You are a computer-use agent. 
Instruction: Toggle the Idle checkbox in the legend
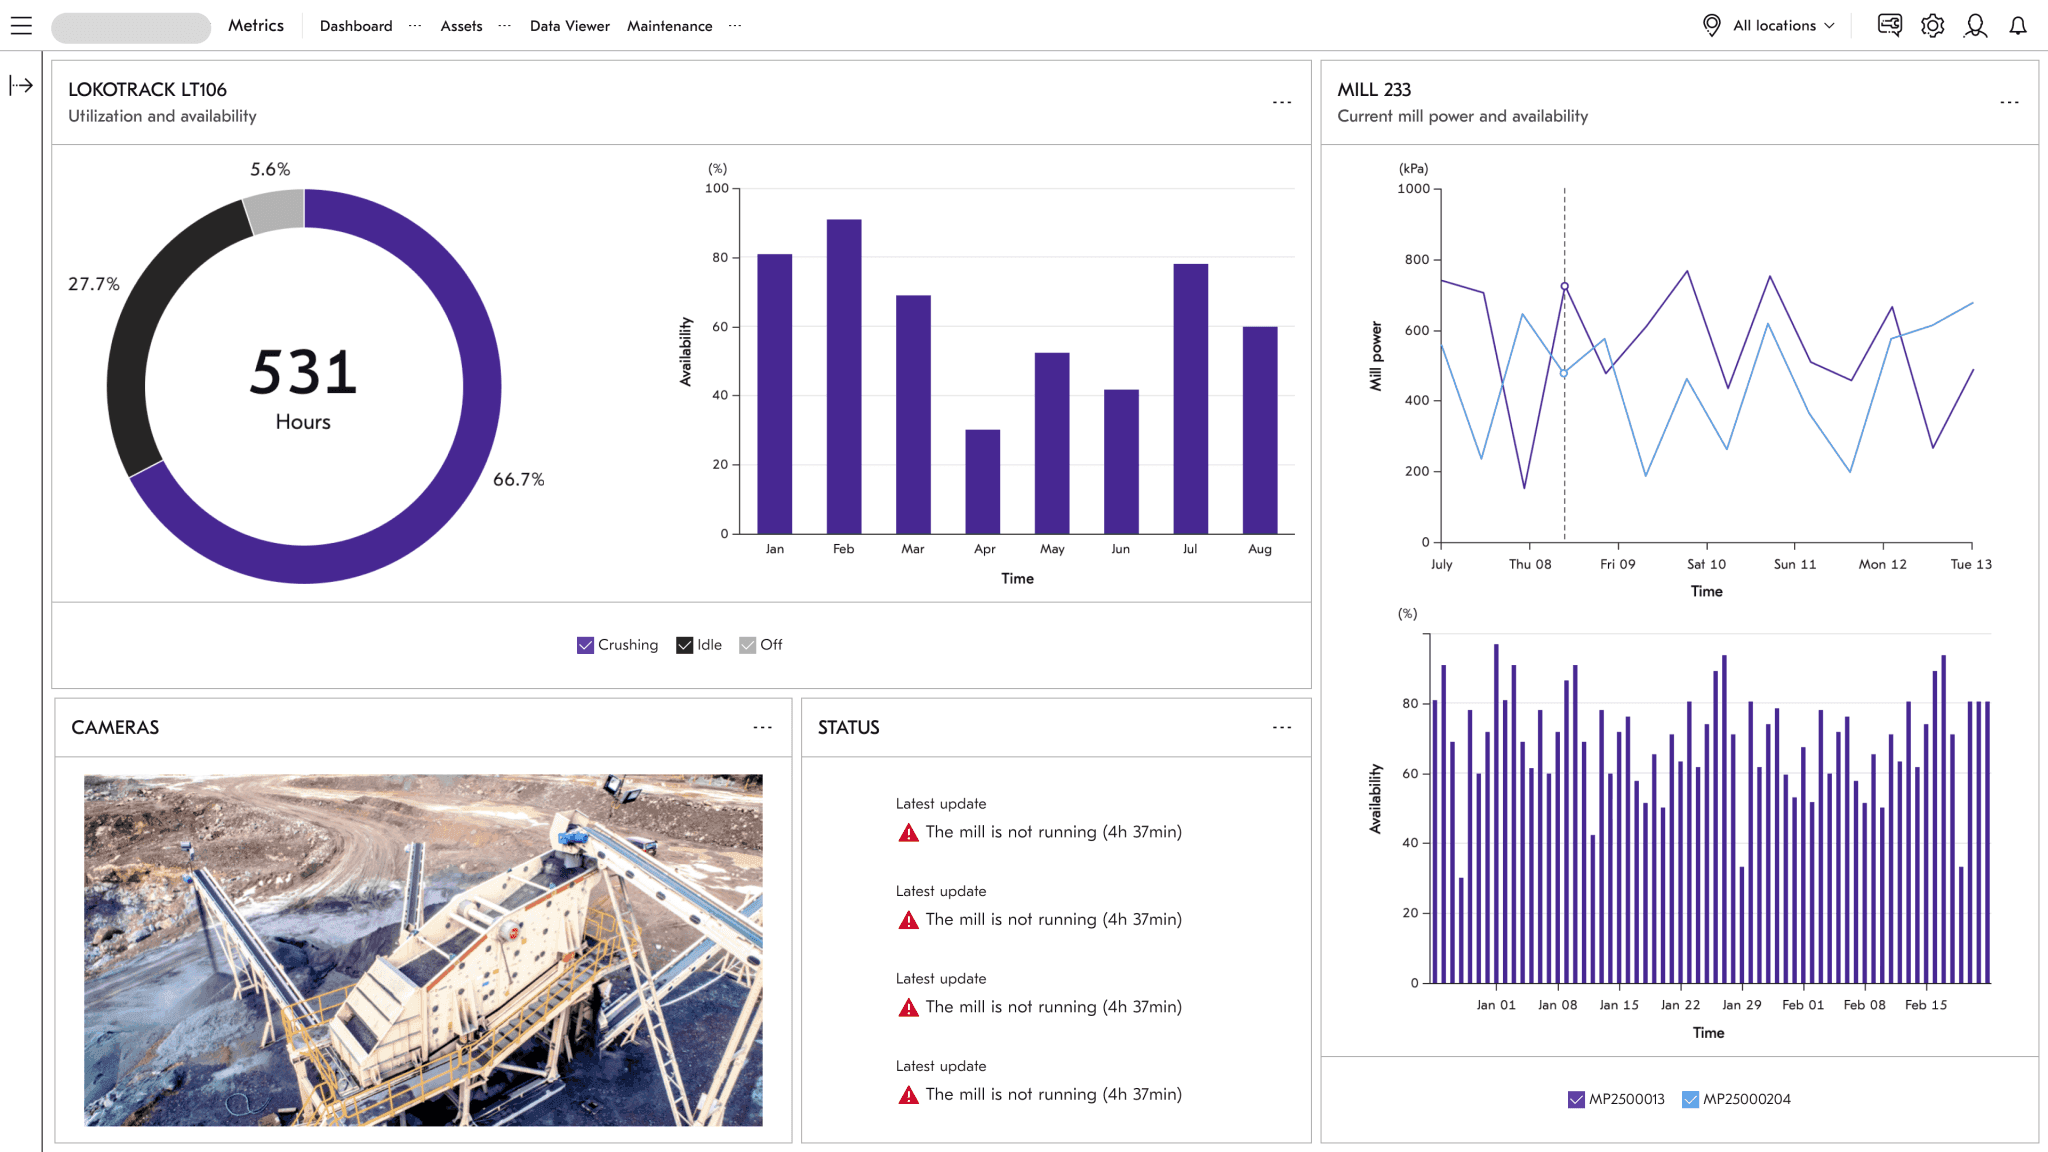coord(685,645)
